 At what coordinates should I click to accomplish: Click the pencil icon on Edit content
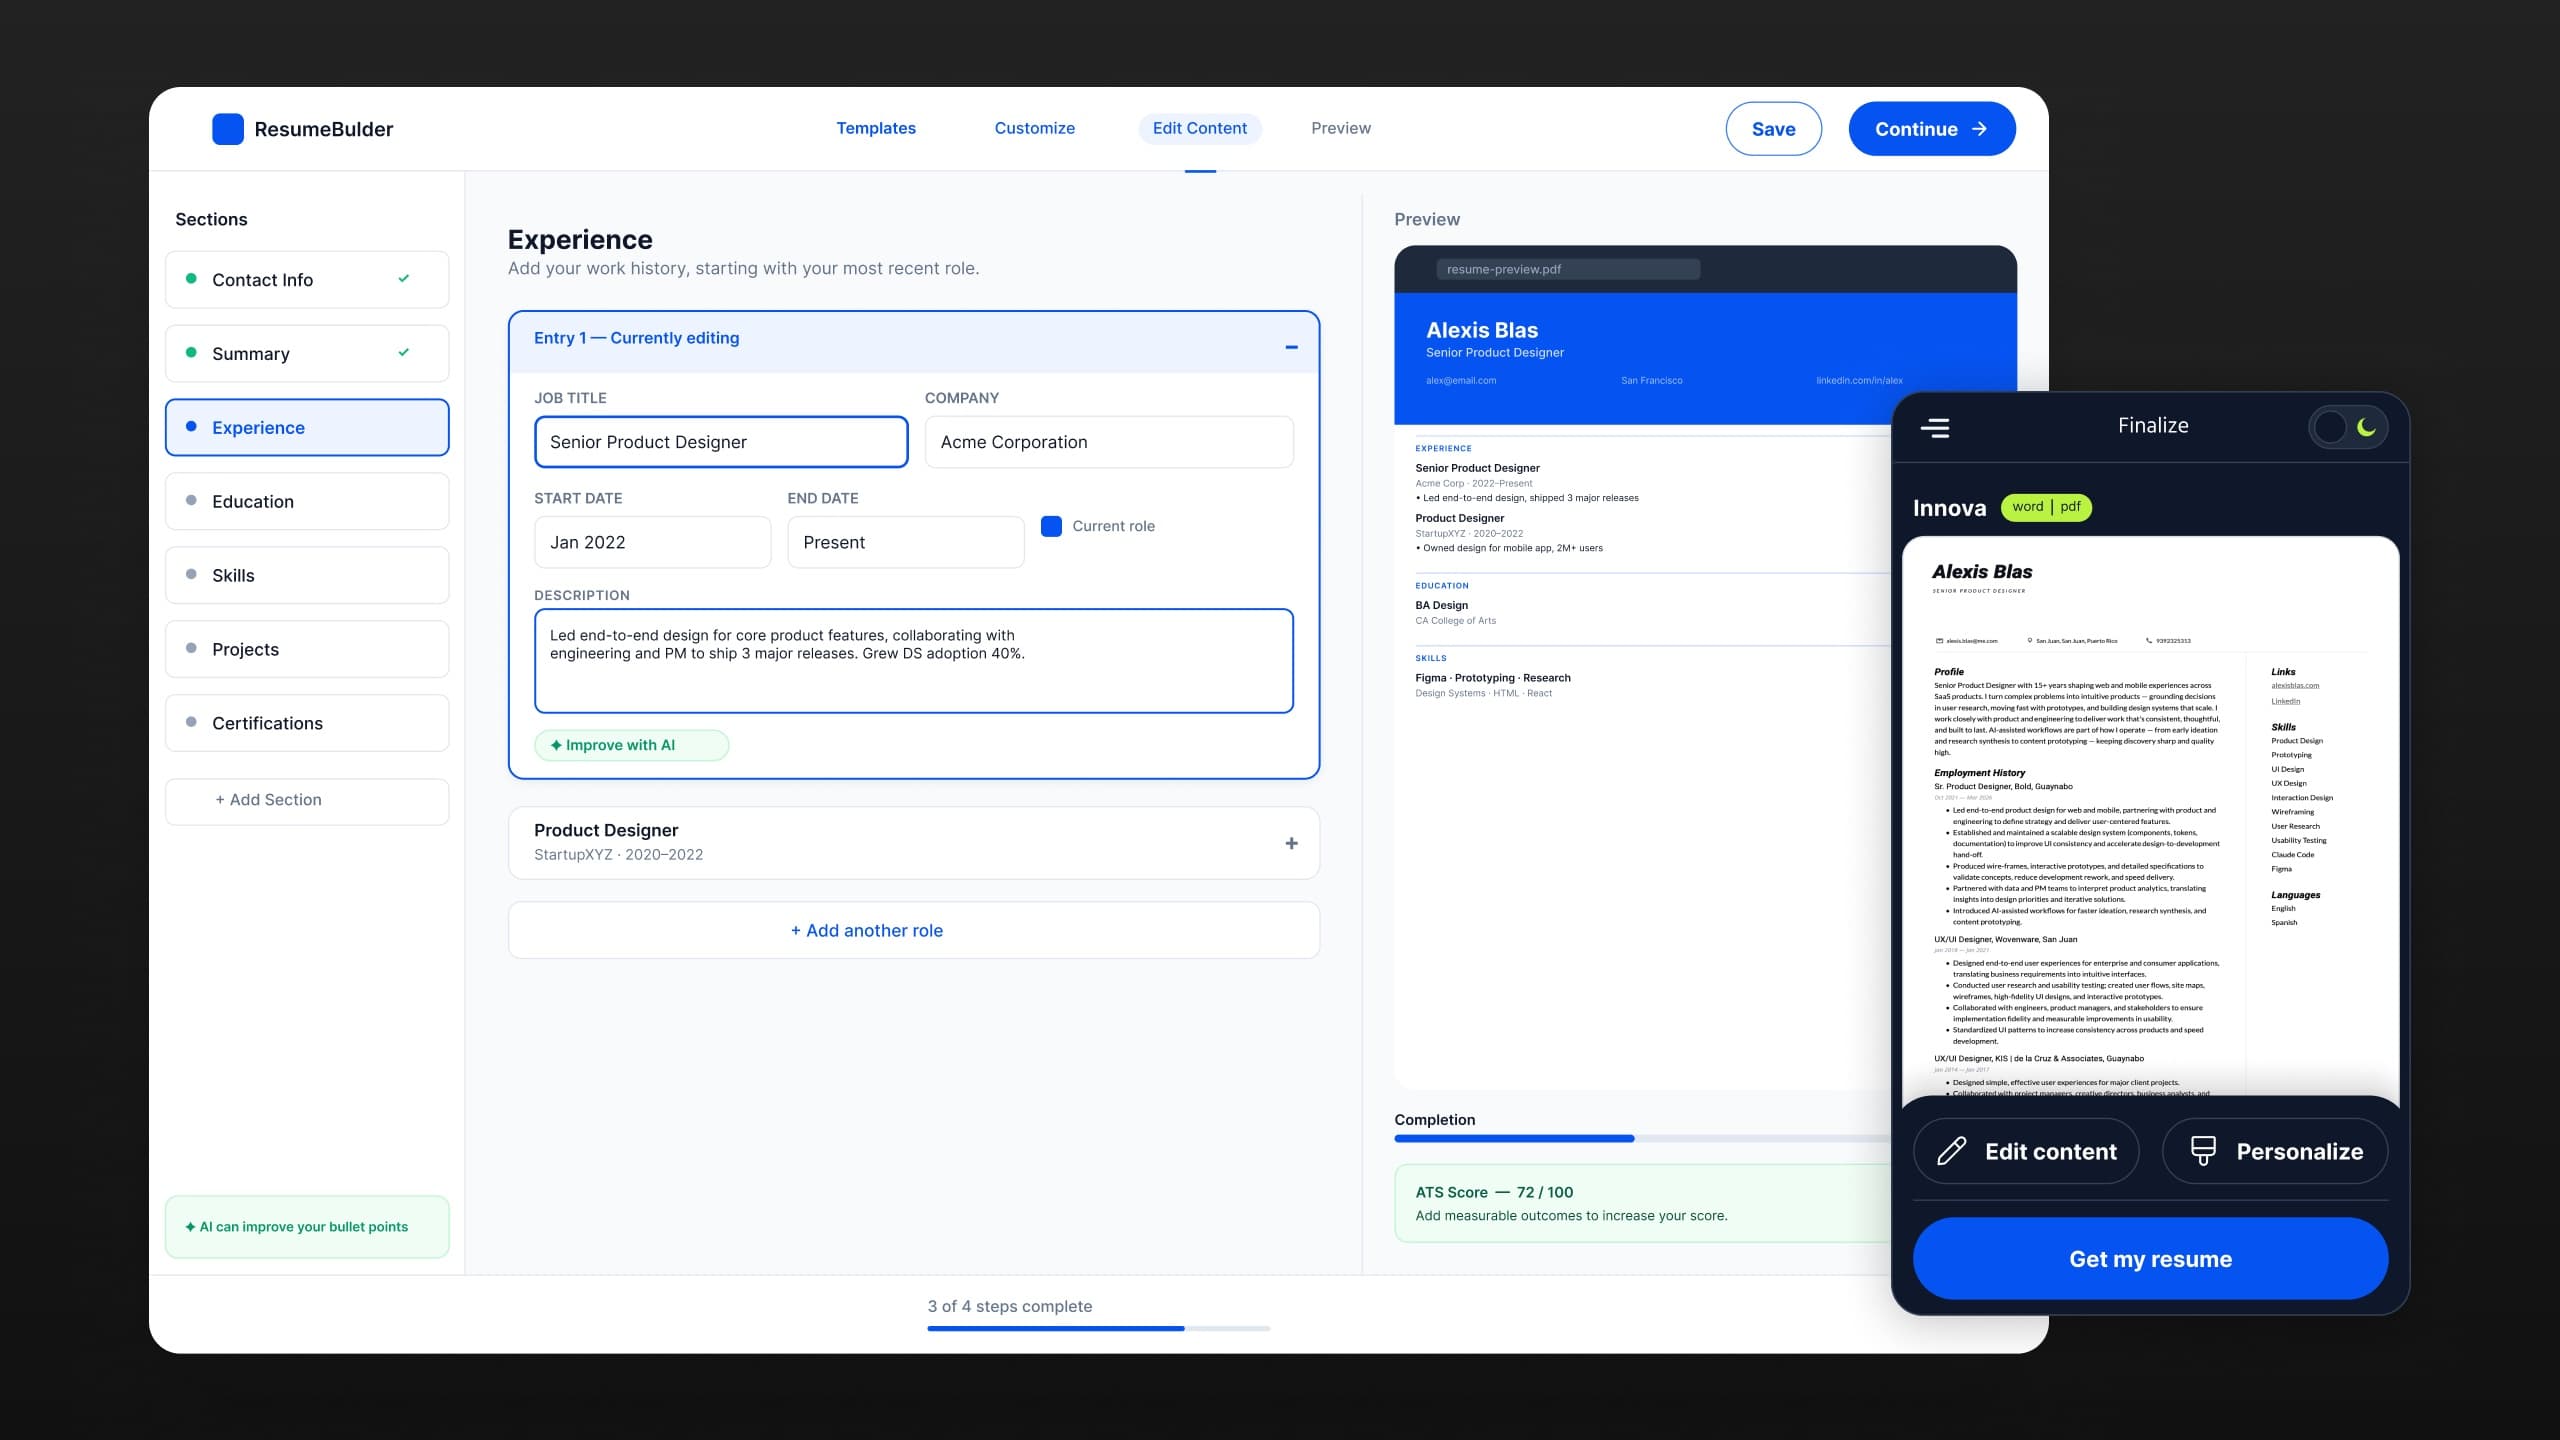point(1952,1151)
